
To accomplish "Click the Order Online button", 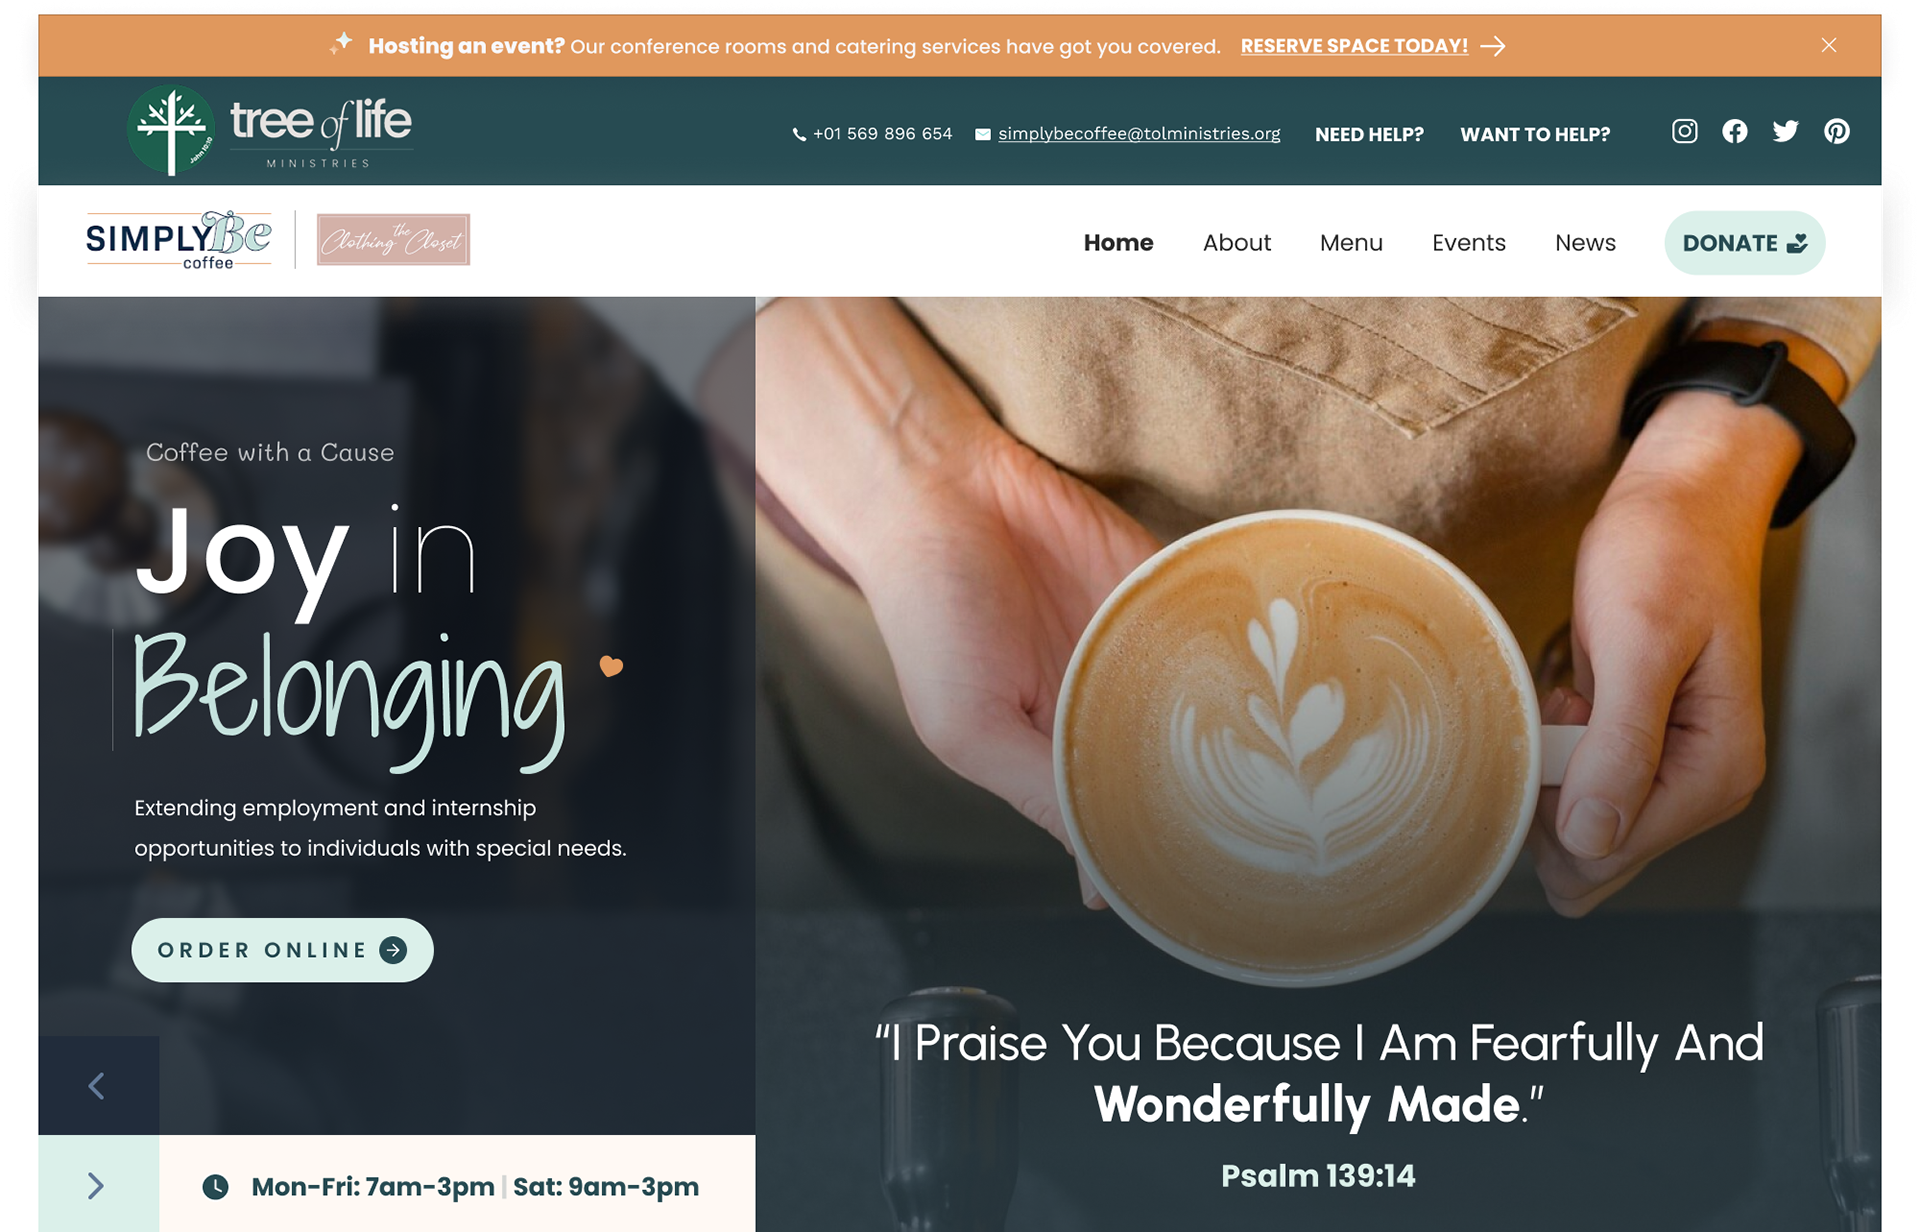I will tap(282, 950).
